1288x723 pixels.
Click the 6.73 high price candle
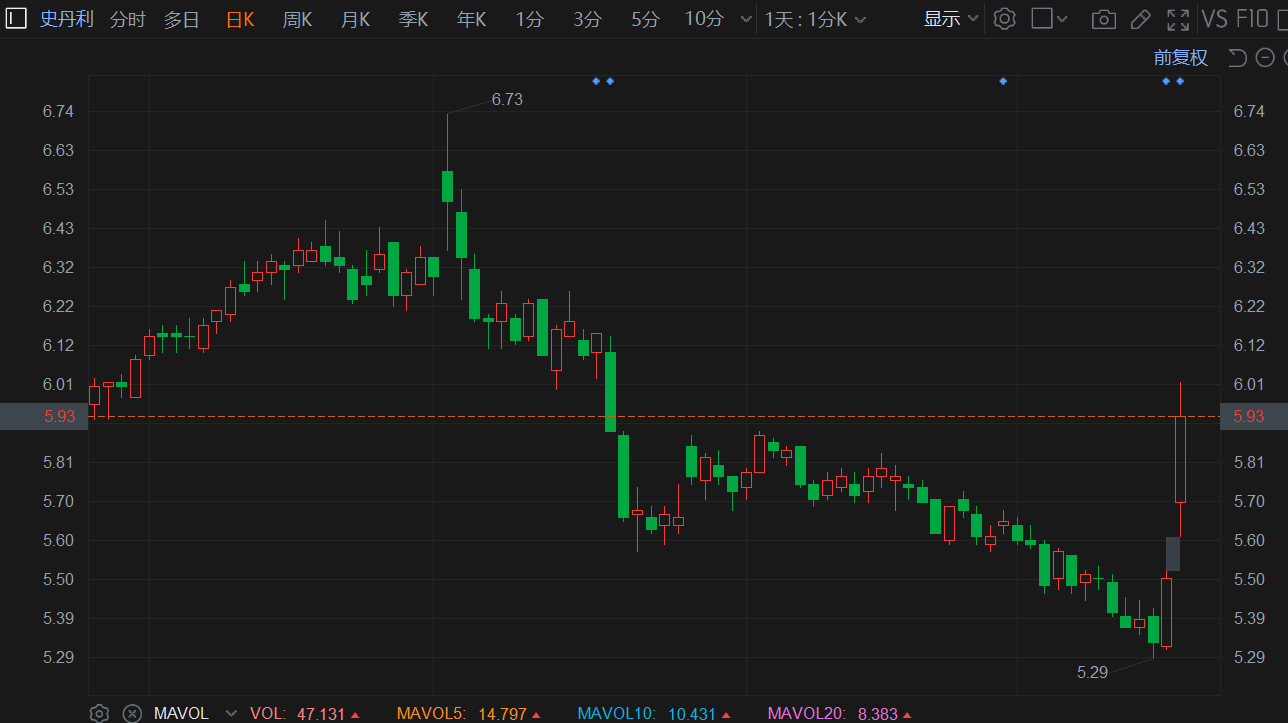click(x=447, y=186)
